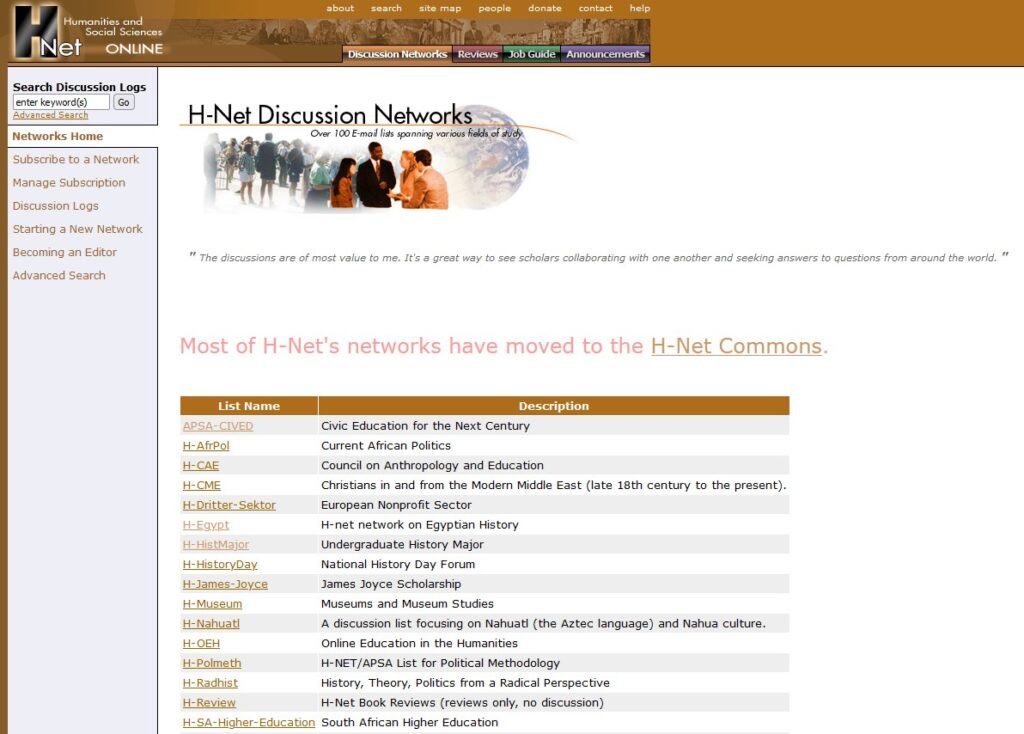Click the 'about' top menu link
This screenshot has height=734, width=1024.
click(340, 8)
